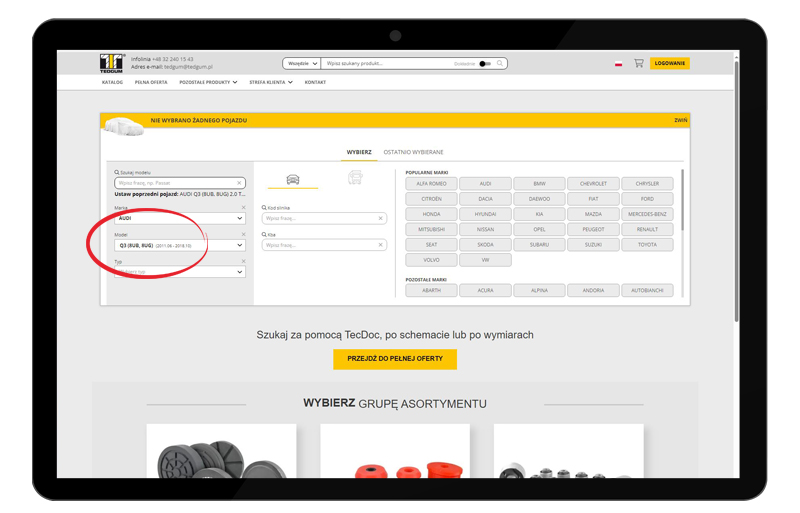The image size is (800, 513).
Task: Expand the Pozostałe Produkty menu
Action: 208,82
